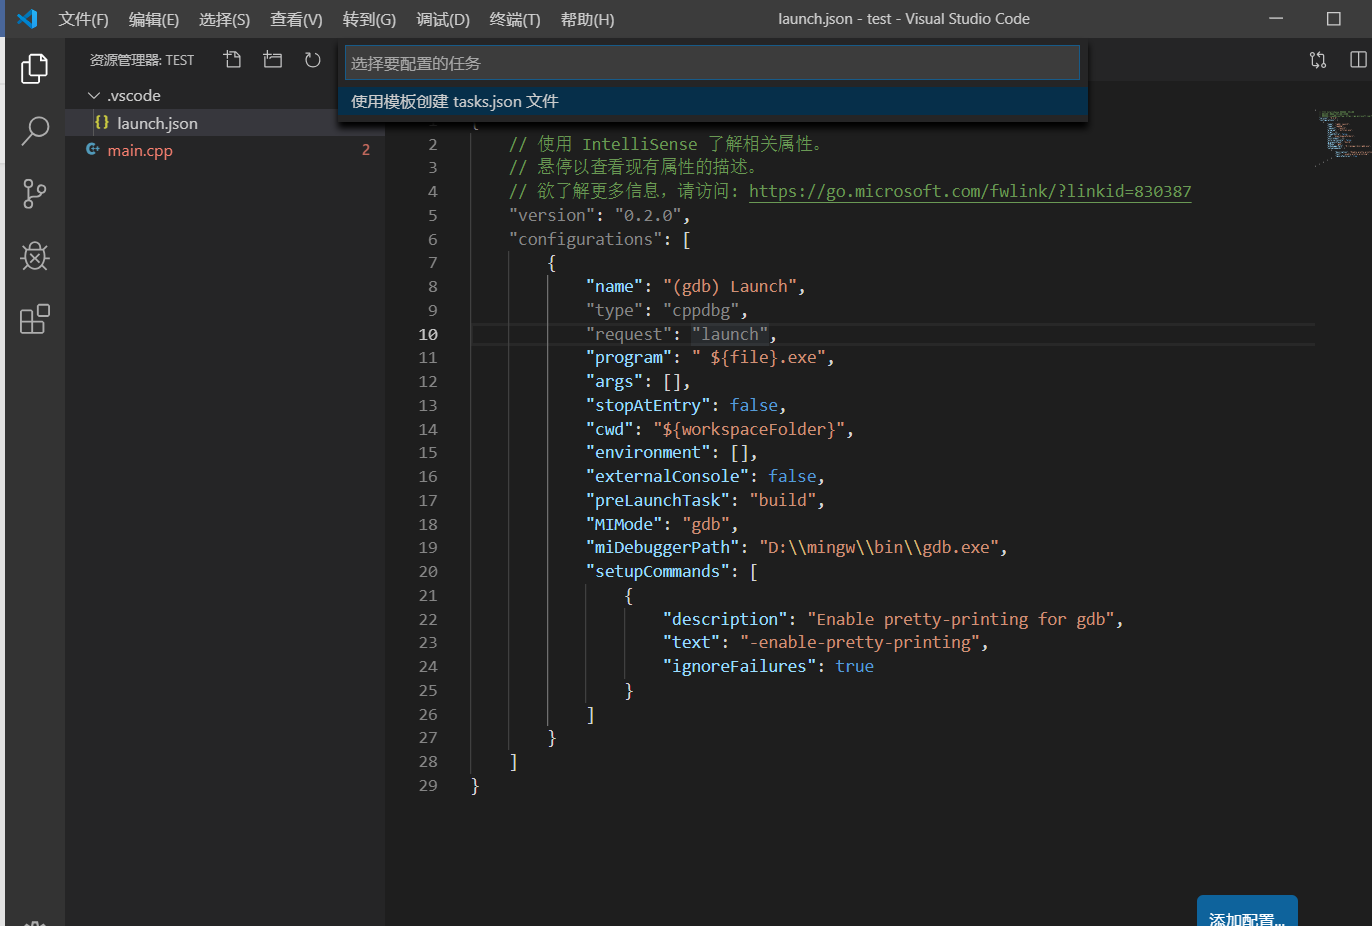Open the 编辑(E) menu

(x=154, y=19)
